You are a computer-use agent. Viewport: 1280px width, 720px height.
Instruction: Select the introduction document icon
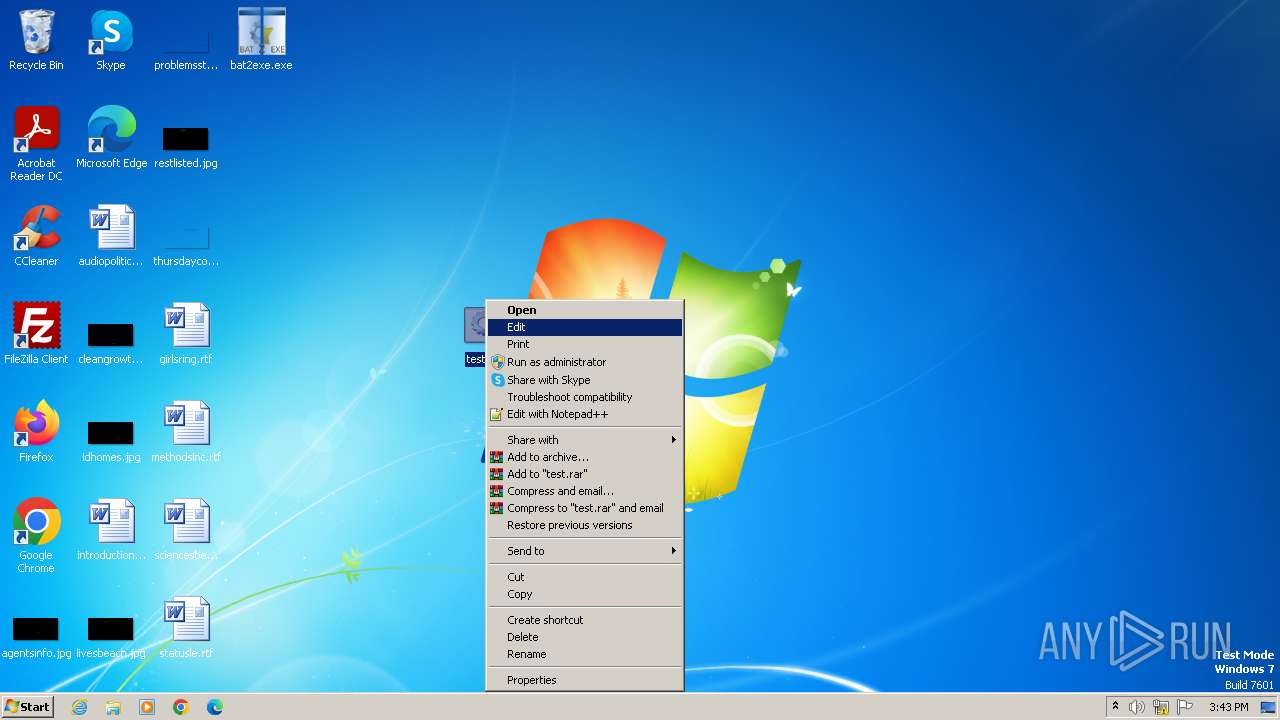(x=111, y=530)
